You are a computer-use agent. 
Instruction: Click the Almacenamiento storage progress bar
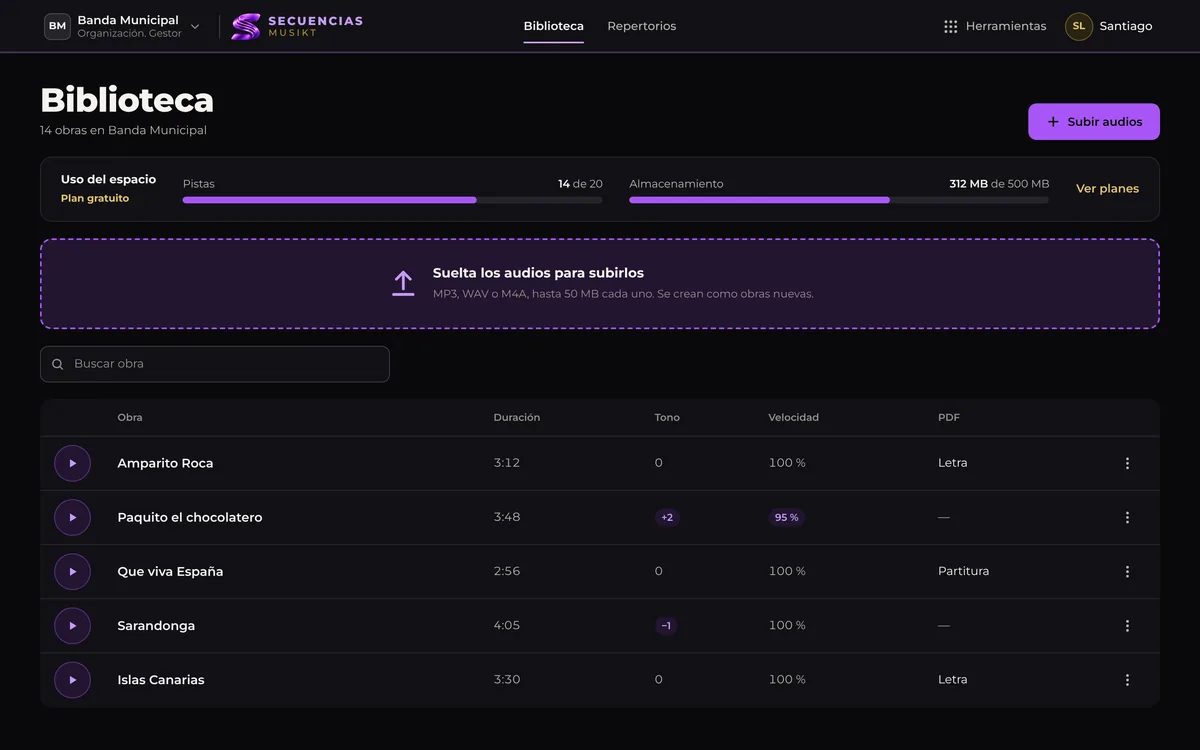839,200
